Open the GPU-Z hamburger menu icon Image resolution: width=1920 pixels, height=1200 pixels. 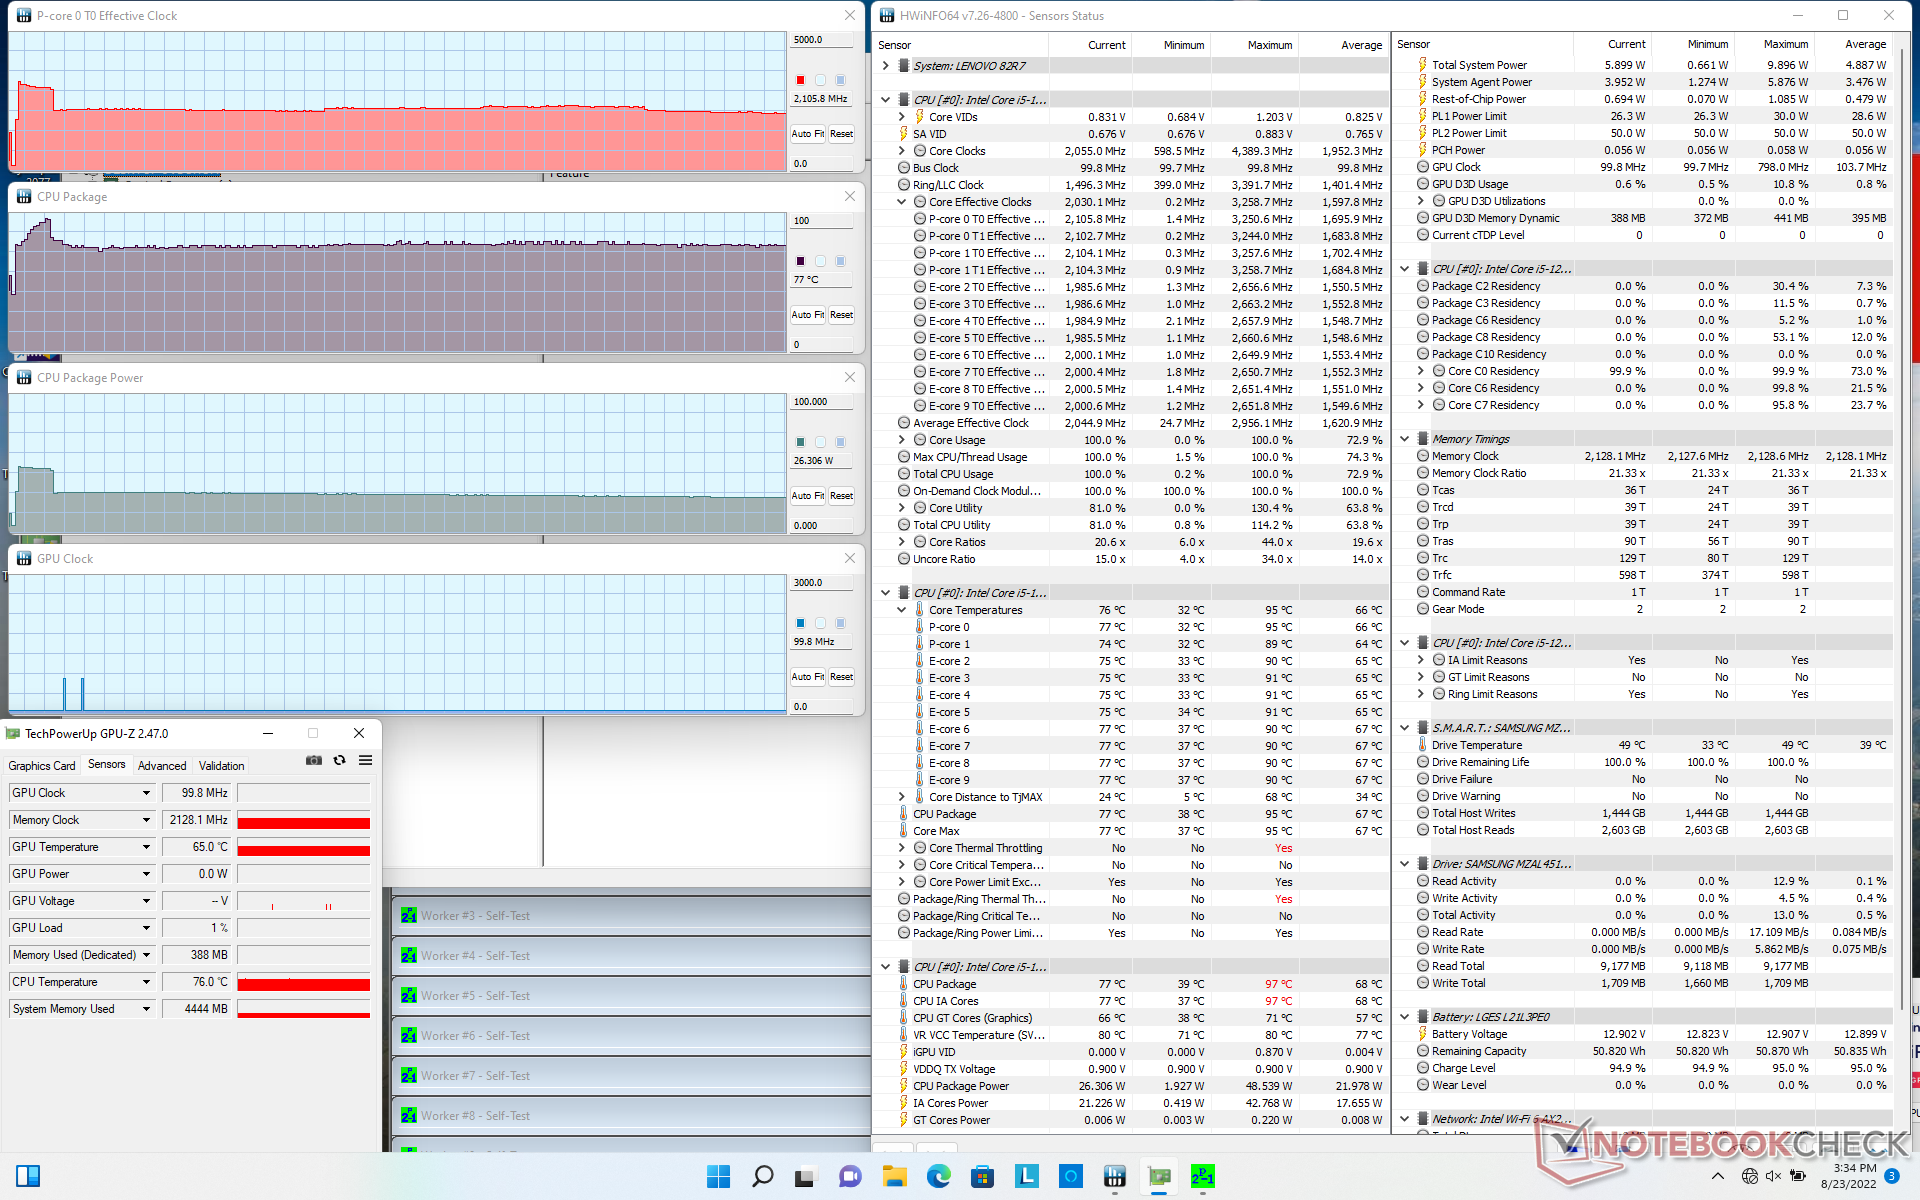pyautogui.click(x=366, y=760)
